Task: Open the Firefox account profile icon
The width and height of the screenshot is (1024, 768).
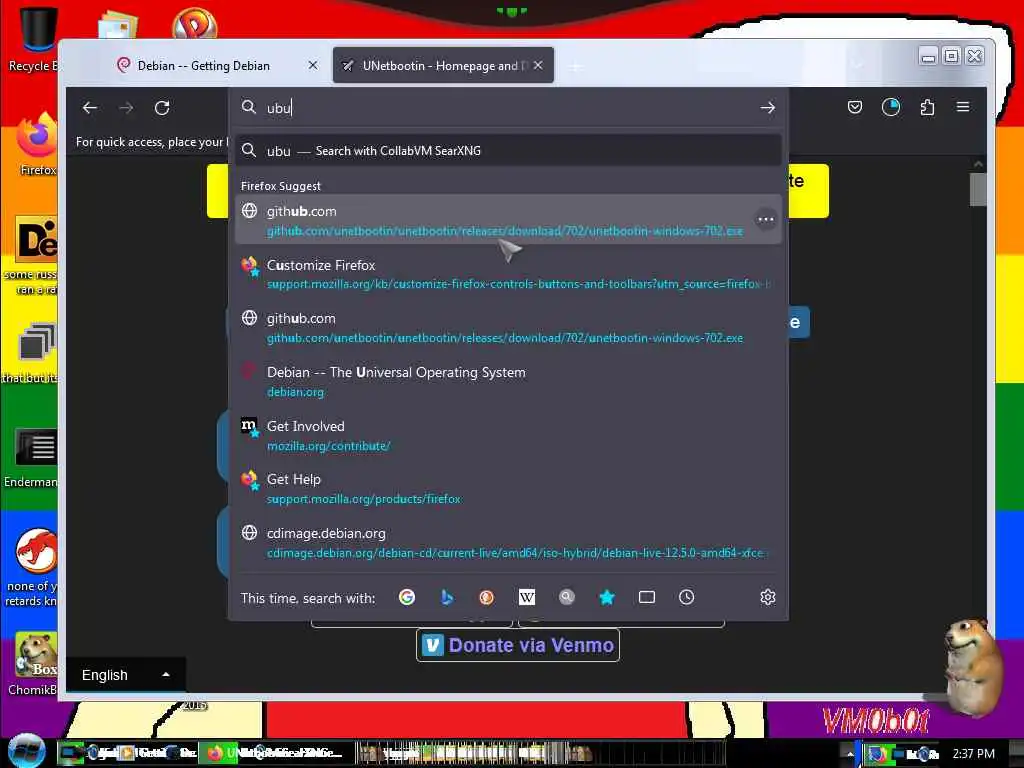Action: (891, 107)
